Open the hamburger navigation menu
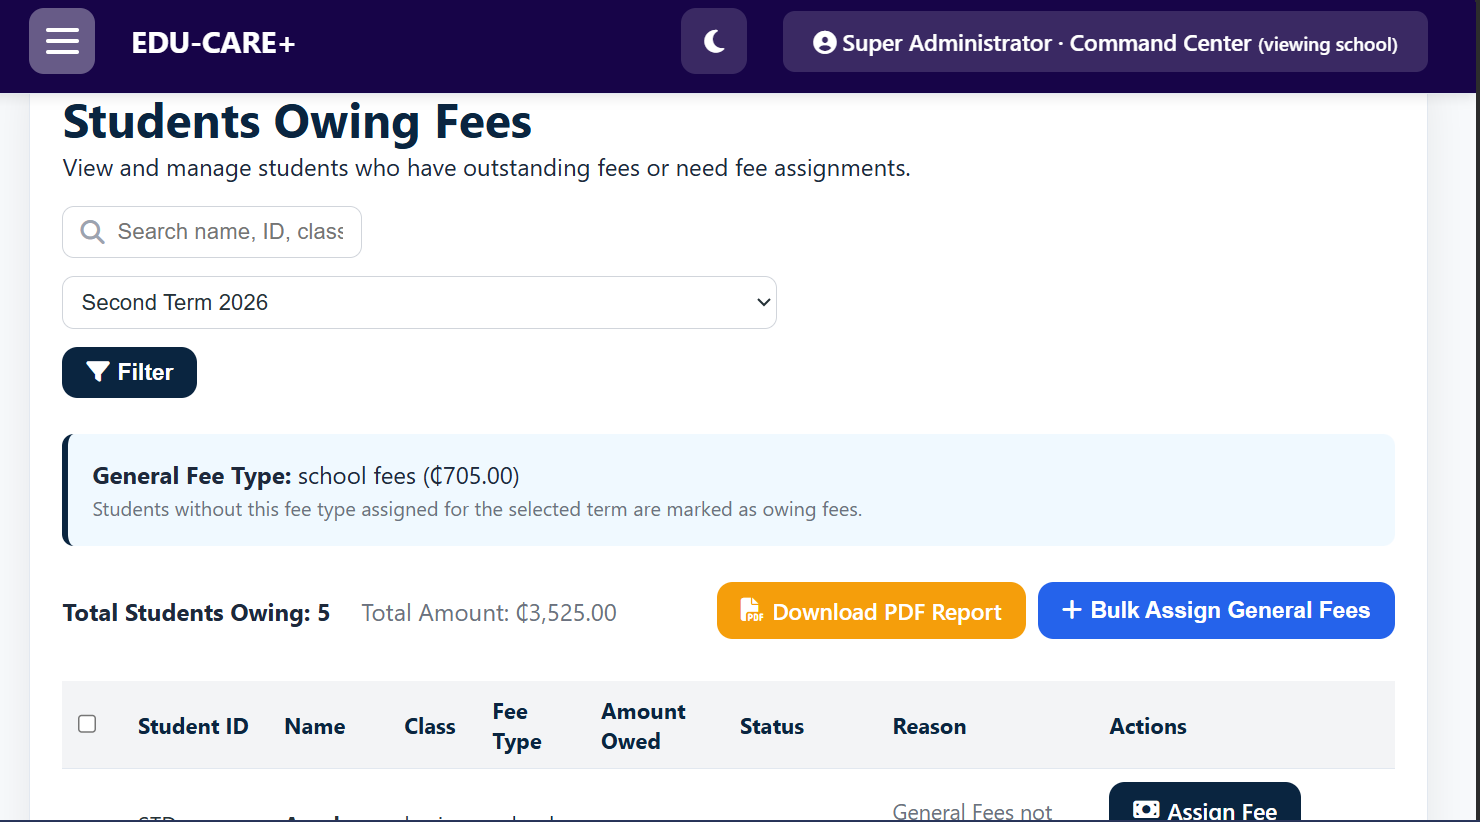The width and height of the screenshot is (1480, 822). [x=62, y=42]
